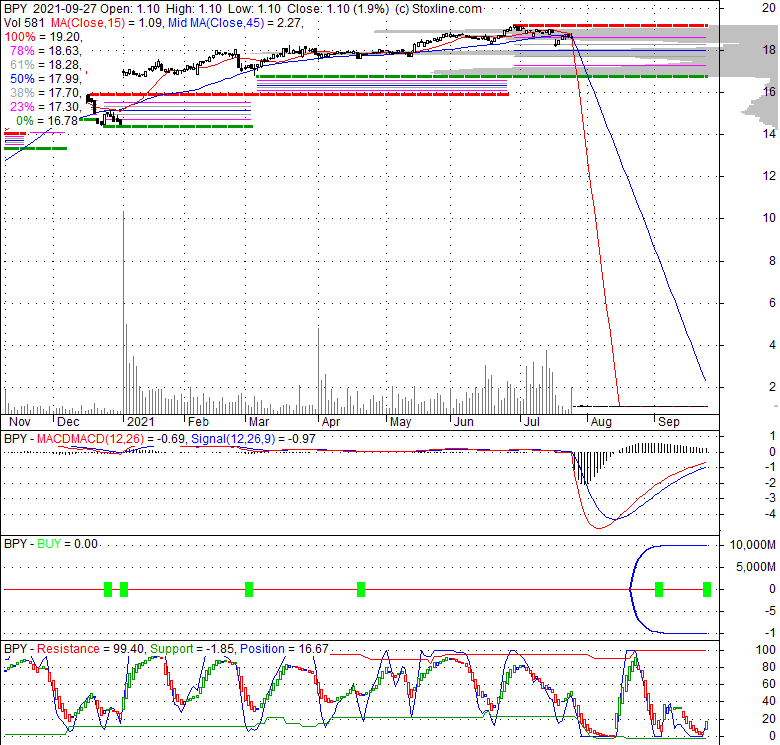This screenshot has height=745, width=780.
Task: Click the BUY = 0.00 indicator label
Action: [67, 544]
